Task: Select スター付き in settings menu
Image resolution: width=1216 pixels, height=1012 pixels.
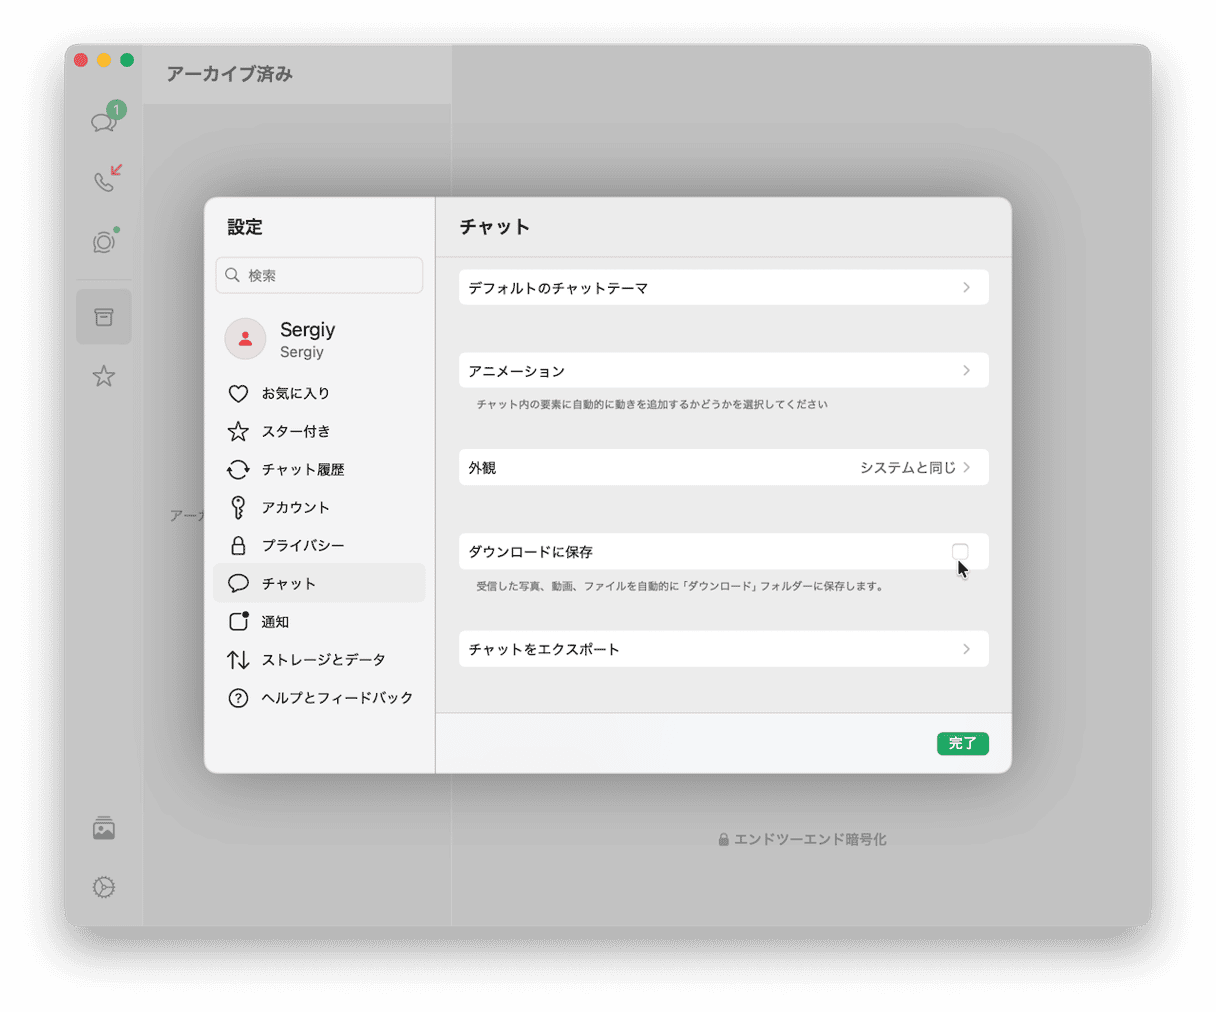Action: coord(319,431)
